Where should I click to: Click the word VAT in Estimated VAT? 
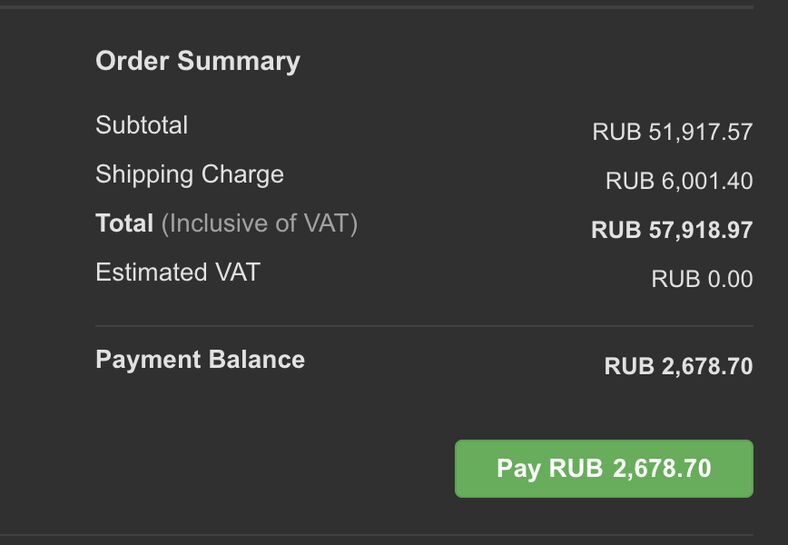point(236,272)
